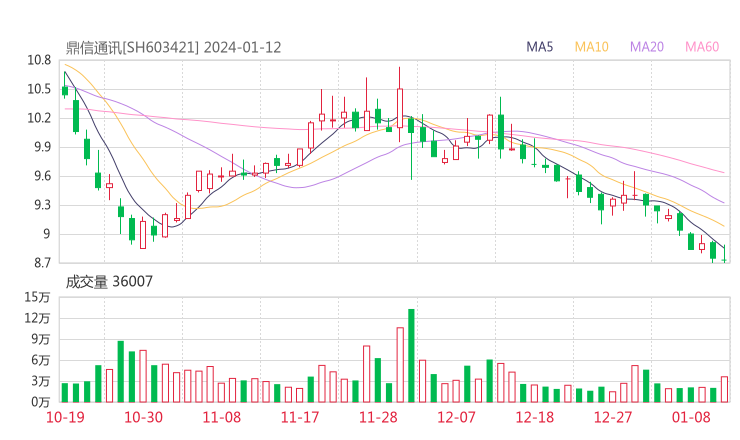
Task: Click the chart title 鼎信通讯[SH603421] 2024-01-12
Action: [x=173, y=48]
